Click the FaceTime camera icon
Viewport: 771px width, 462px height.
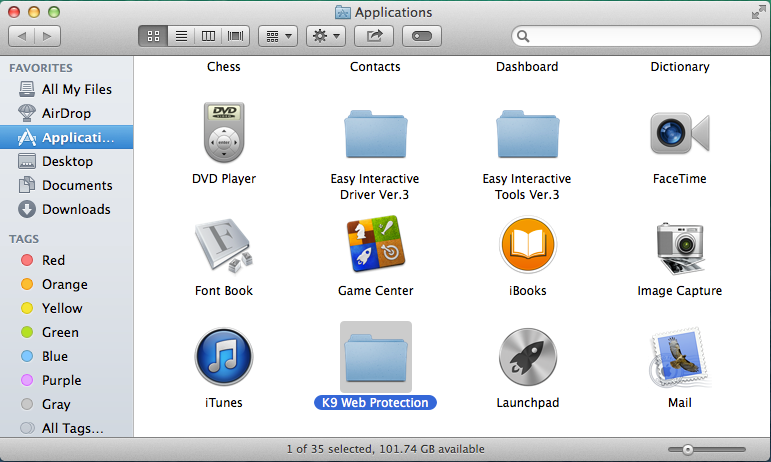point(680,133)
